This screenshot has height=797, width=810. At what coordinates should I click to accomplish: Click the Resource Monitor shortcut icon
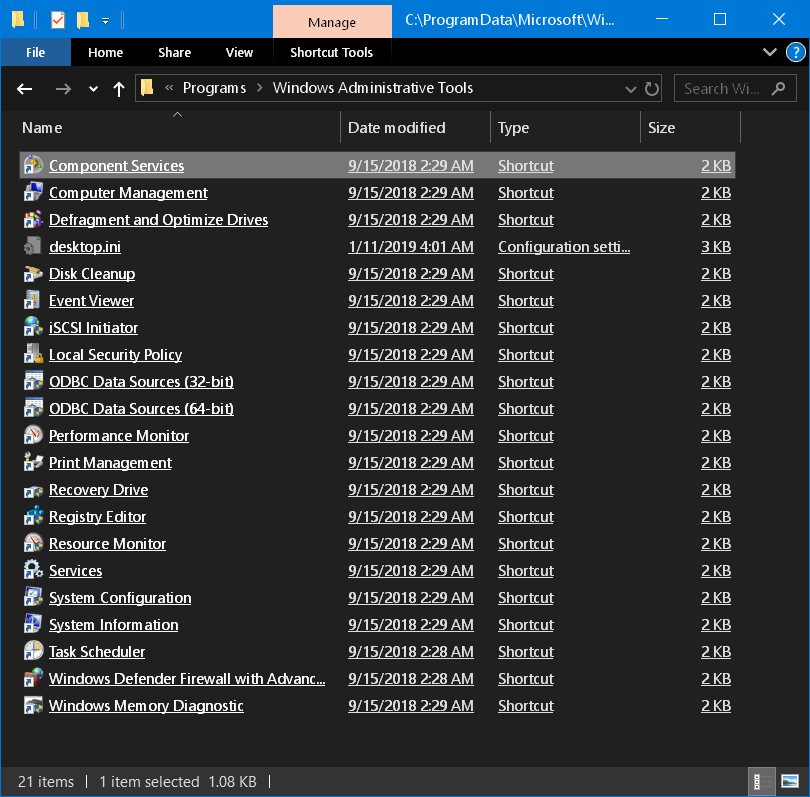[33, 543]
